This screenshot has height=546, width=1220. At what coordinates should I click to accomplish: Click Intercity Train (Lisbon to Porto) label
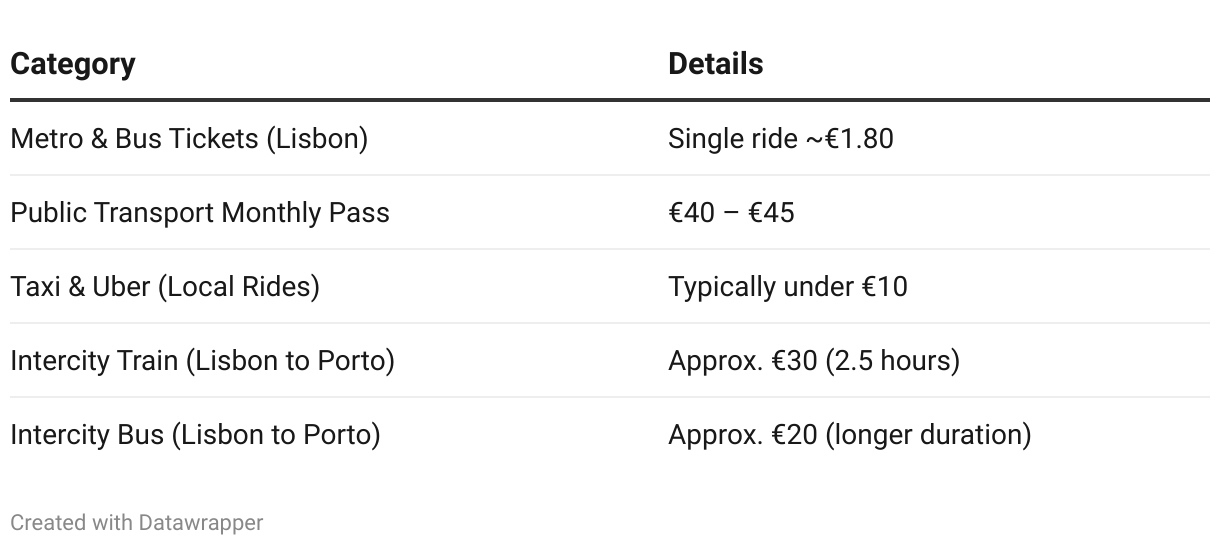pyautogui.click(x=202, y=360)
